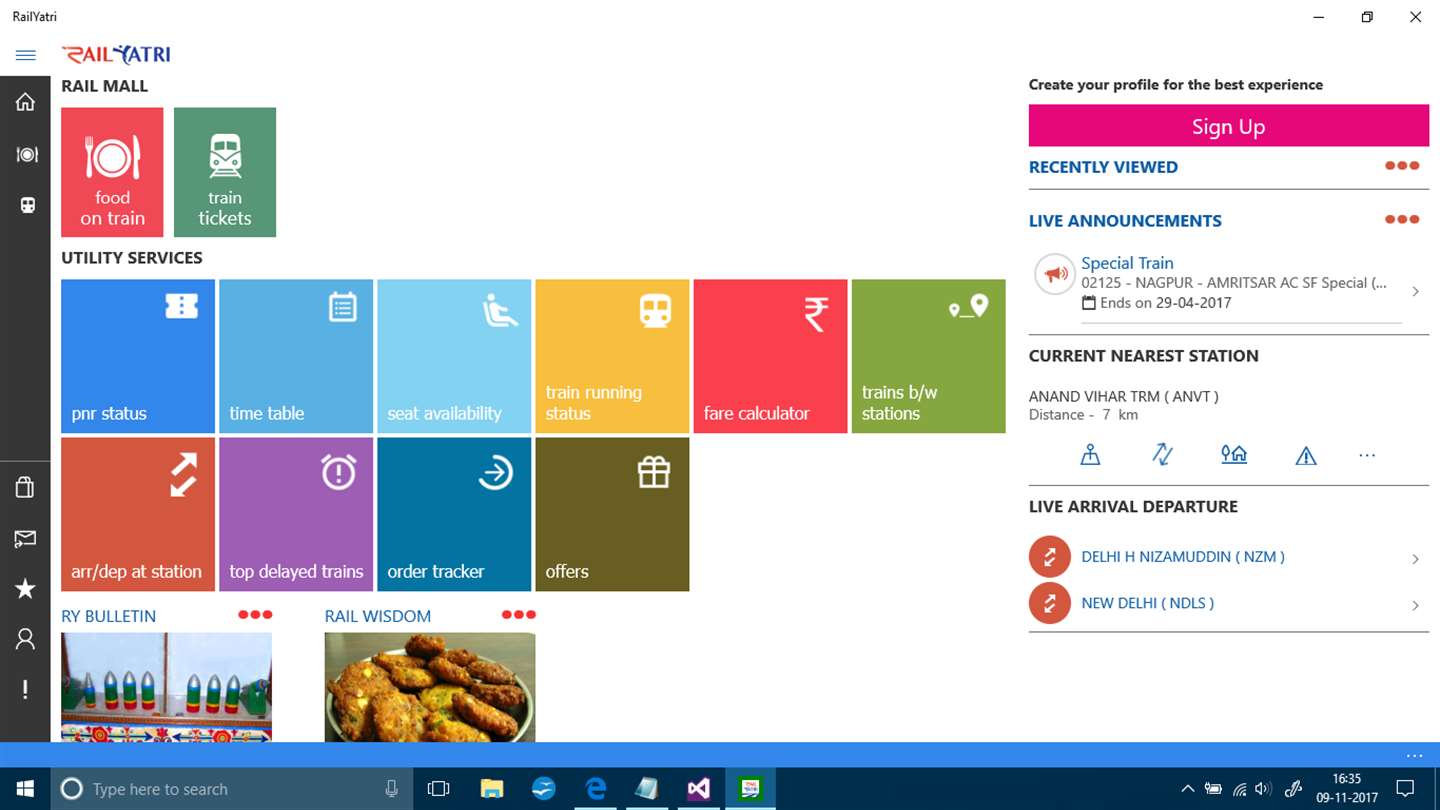Click the announcement megaphone icon
The height and width of the screenshot is (810, 1440).
click(x=1054, y=273)
